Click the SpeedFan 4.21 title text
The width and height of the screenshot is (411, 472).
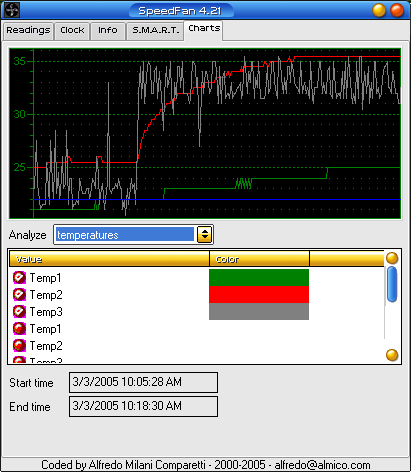tap(180, 11)
